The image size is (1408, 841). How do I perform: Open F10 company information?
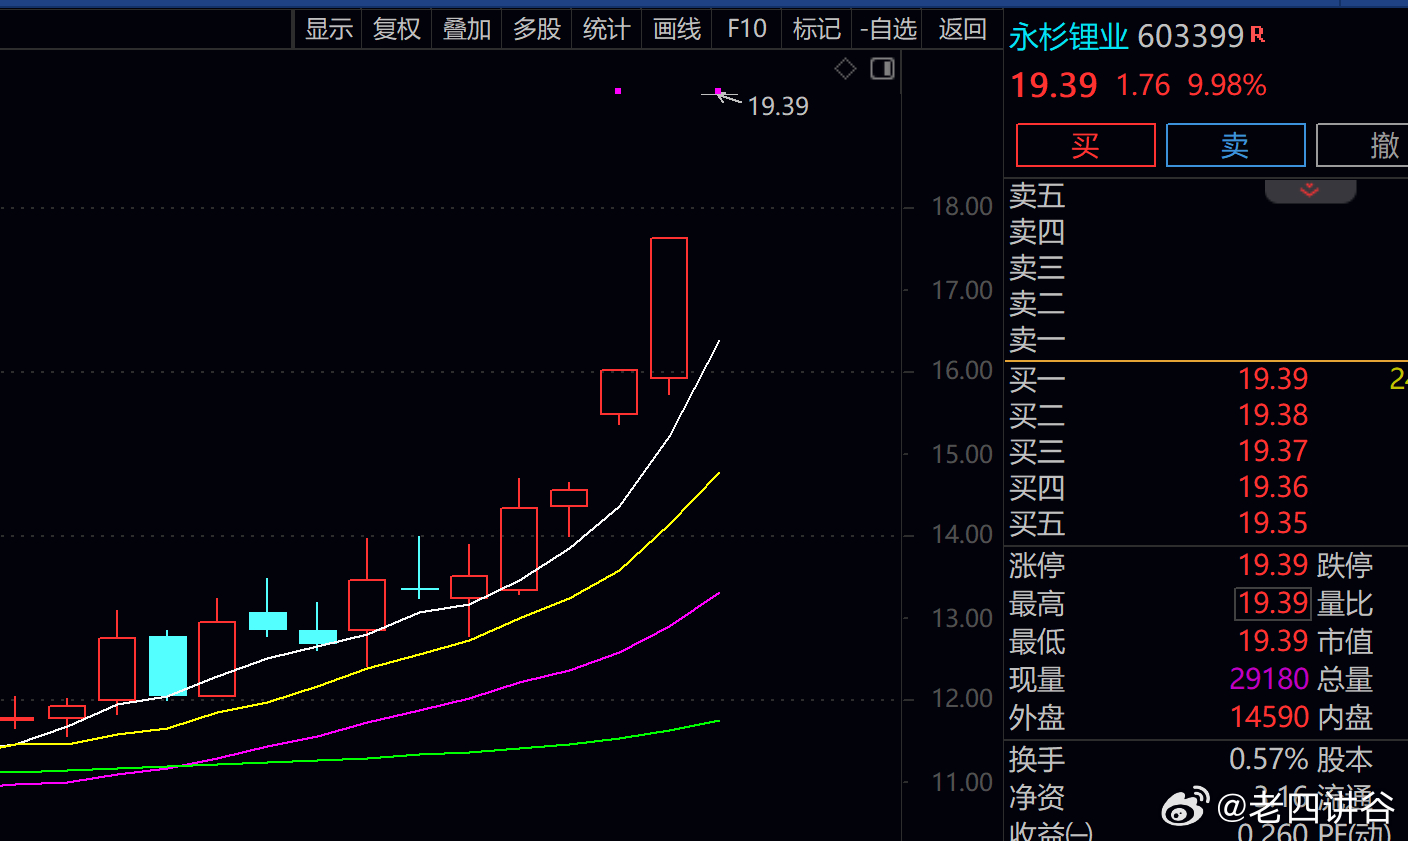click(x=747, y=29)
